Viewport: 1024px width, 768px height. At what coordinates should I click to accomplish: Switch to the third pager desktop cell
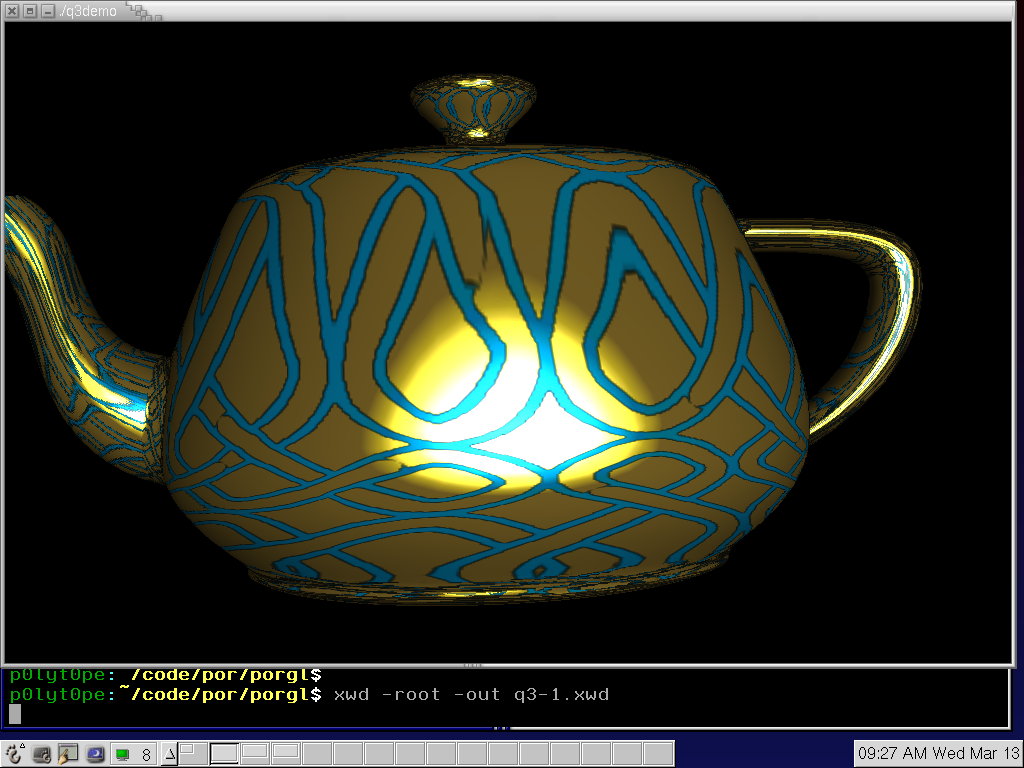[256, 754]
